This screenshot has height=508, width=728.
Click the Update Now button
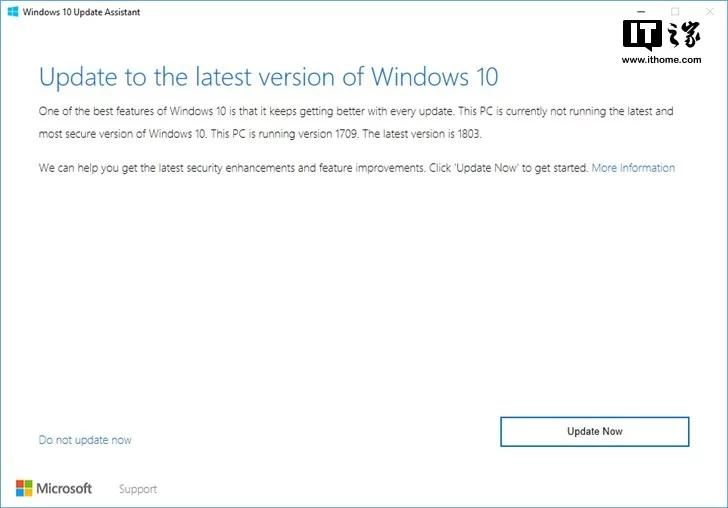595,431
